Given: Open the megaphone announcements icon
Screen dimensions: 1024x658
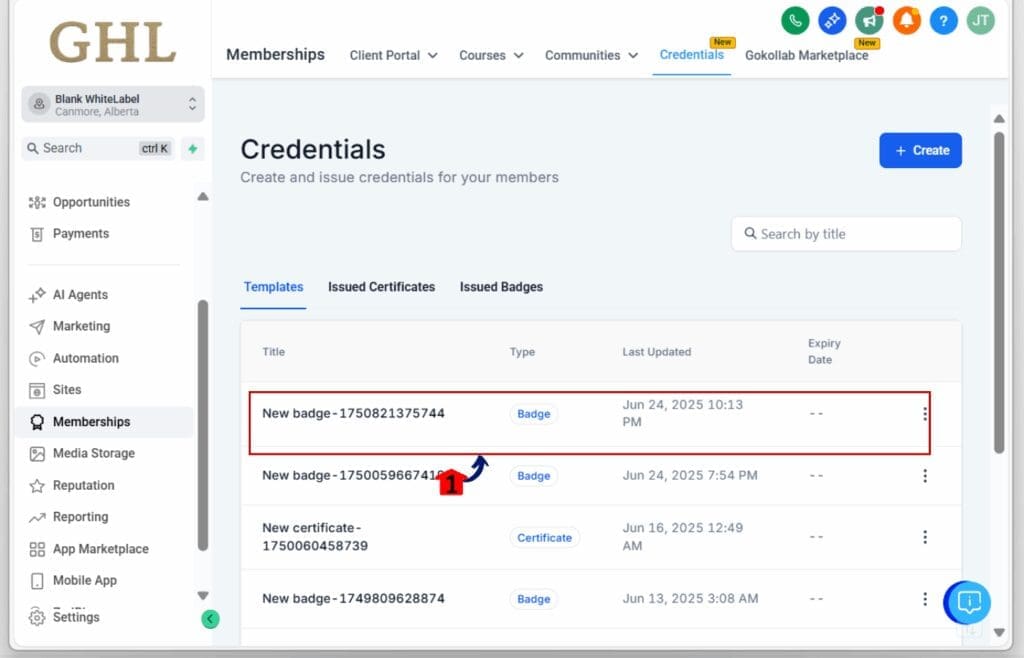Looking at the screenshot, I should click(869, 20).
